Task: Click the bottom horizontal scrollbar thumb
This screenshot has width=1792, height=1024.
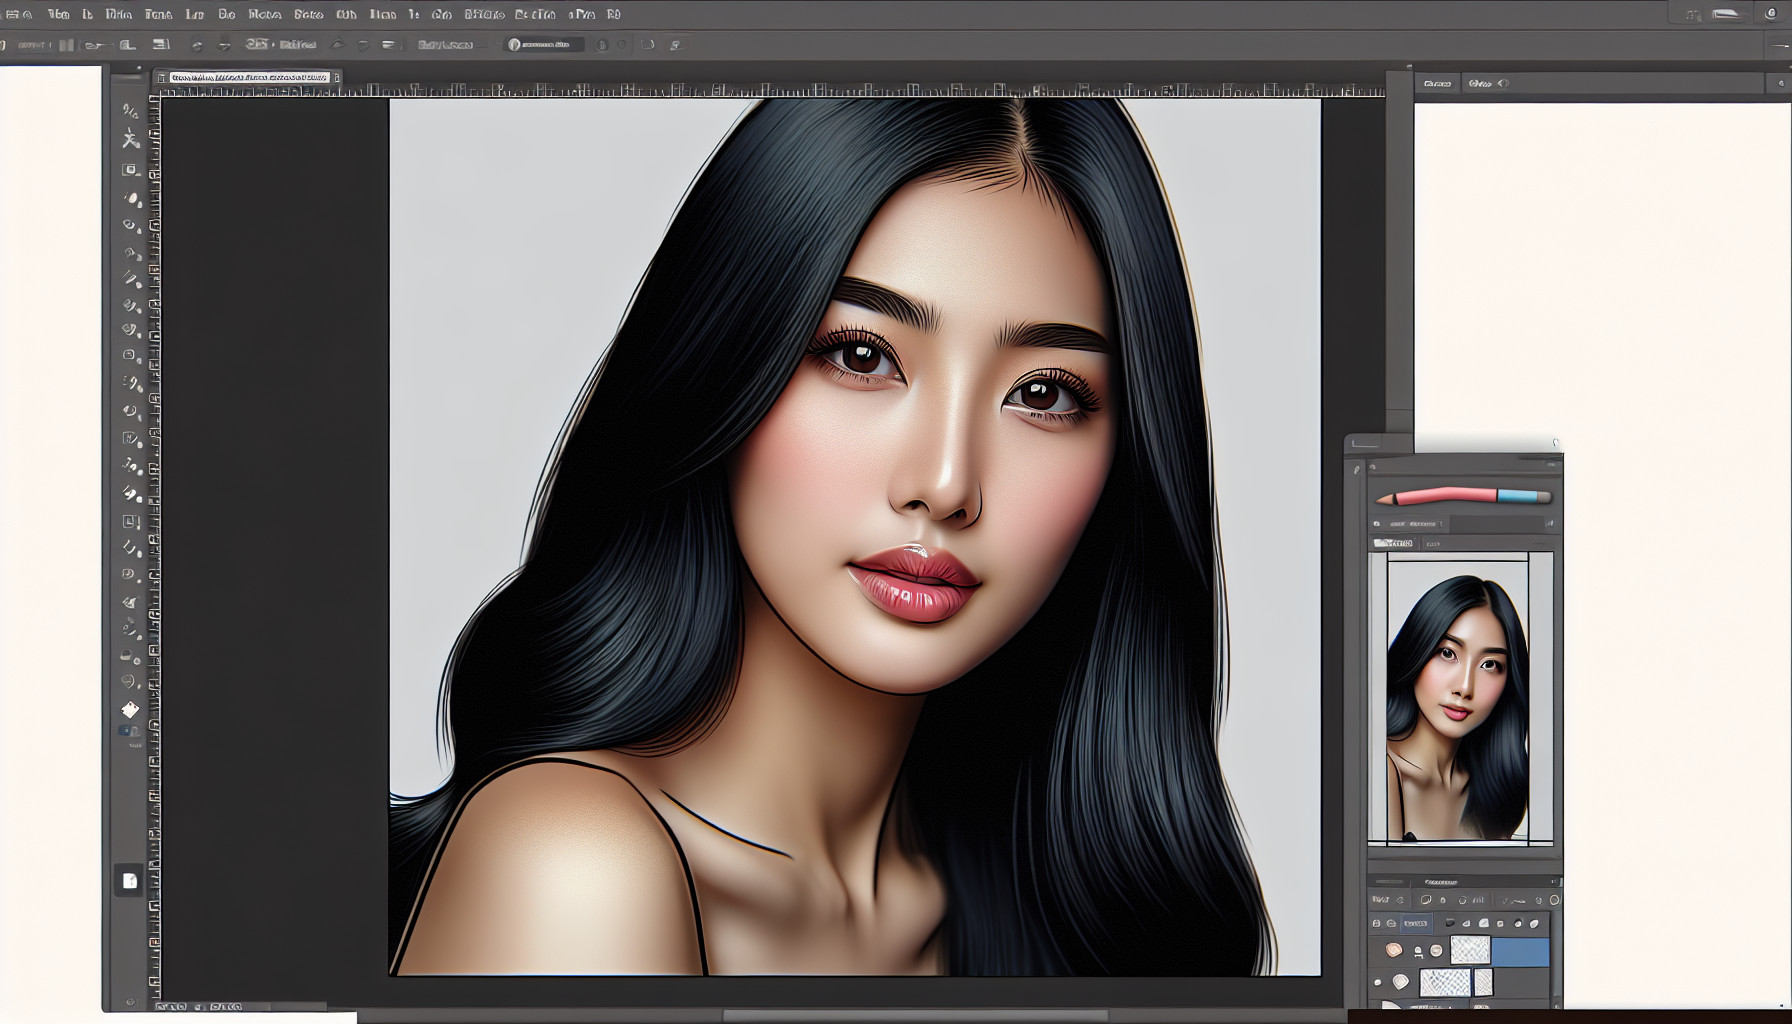Action: (915, 1015)
